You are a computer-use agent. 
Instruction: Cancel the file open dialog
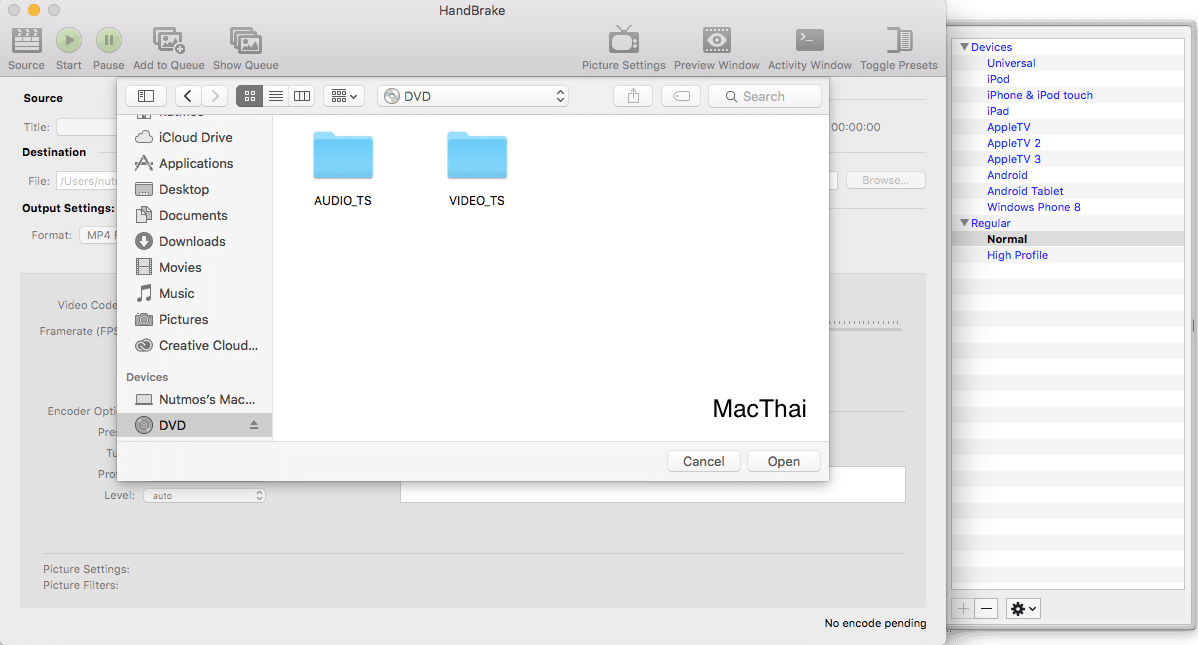tap(703, 461)
